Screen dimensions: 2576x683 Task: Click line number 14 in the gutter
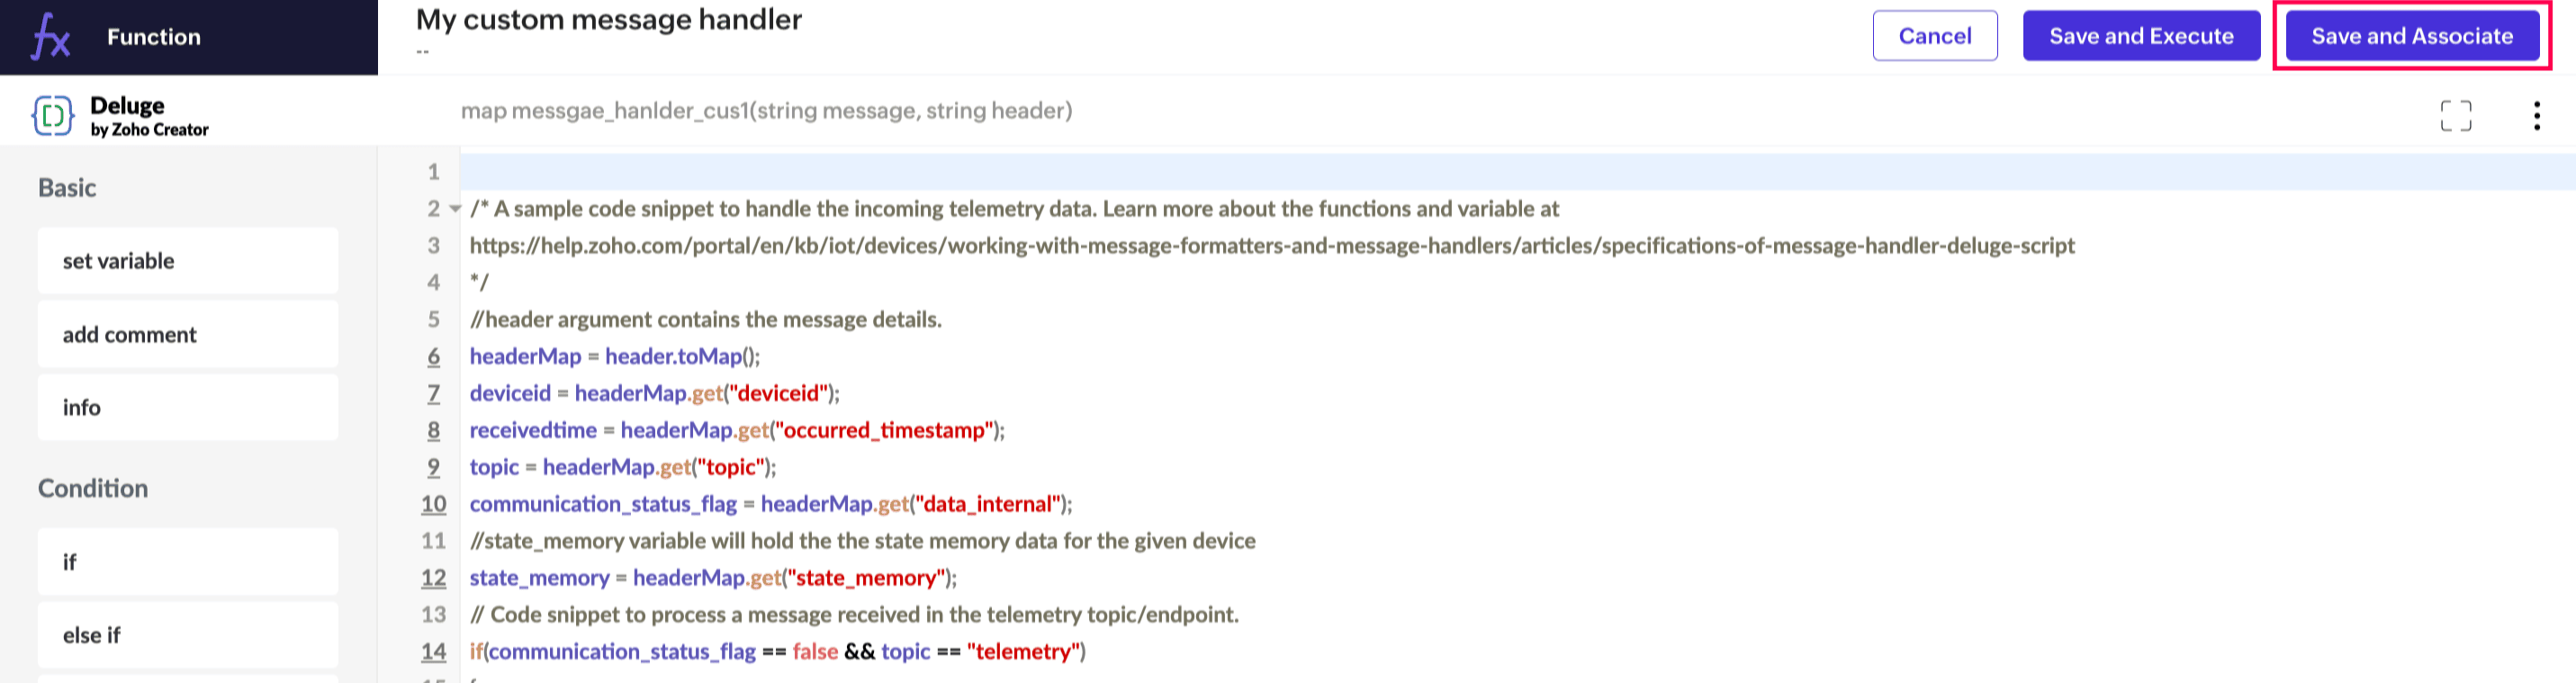pyautogui.click(x=433, y=652)
